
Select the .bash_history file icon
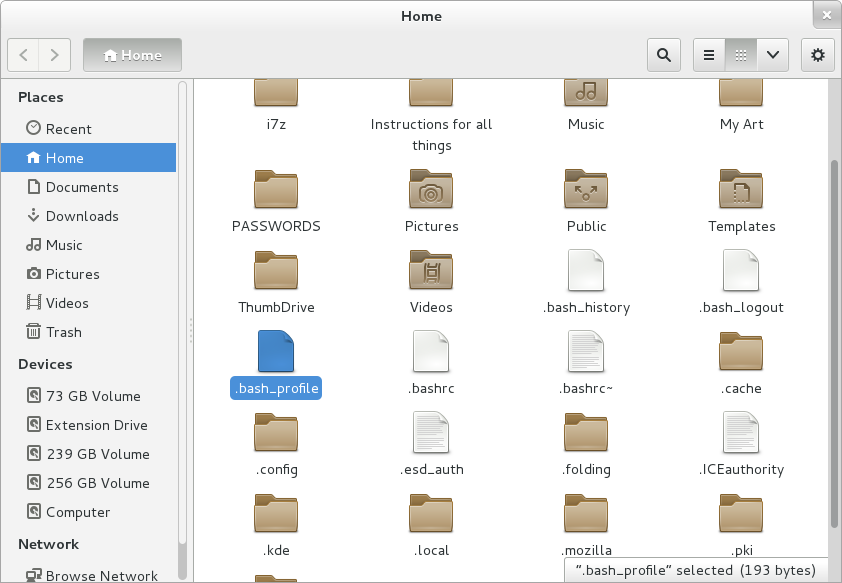[586, 270]
